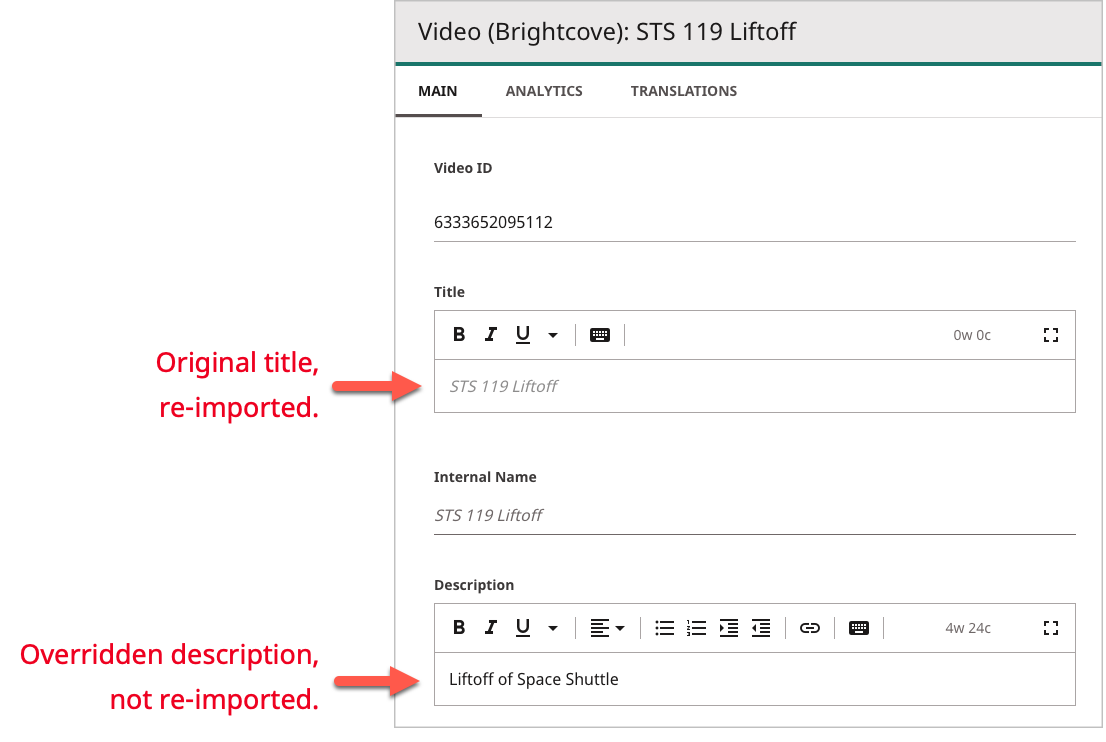Insert numbered list in Description
The width and height of the screenshot is (1106, 742).
tap(696, 628)
